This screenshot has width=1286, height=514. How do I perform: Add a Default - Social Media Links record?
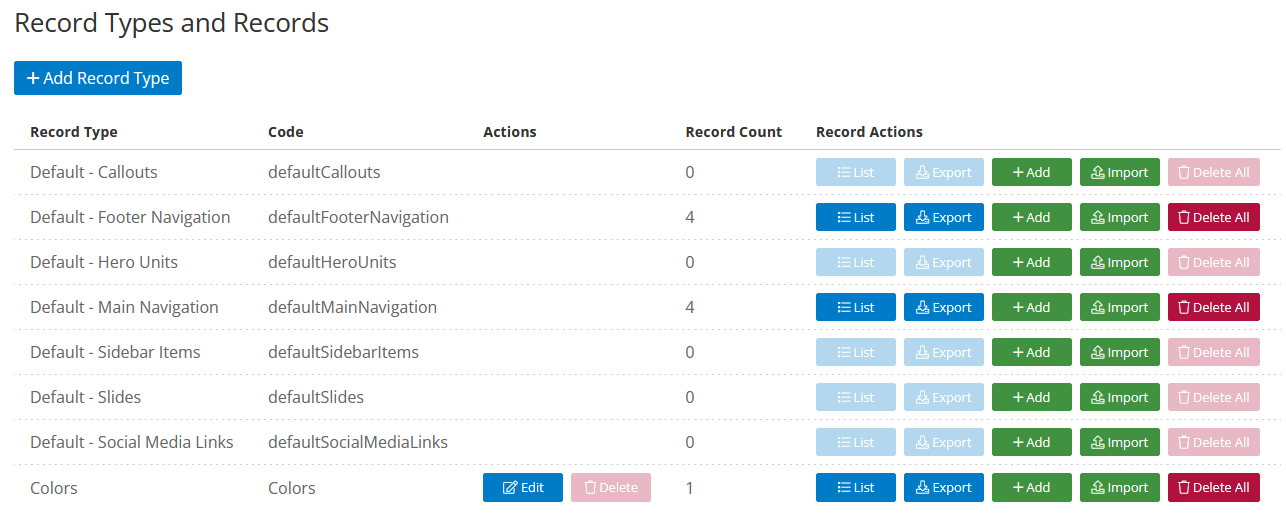pyautogui.click(x=1032, y=442)
